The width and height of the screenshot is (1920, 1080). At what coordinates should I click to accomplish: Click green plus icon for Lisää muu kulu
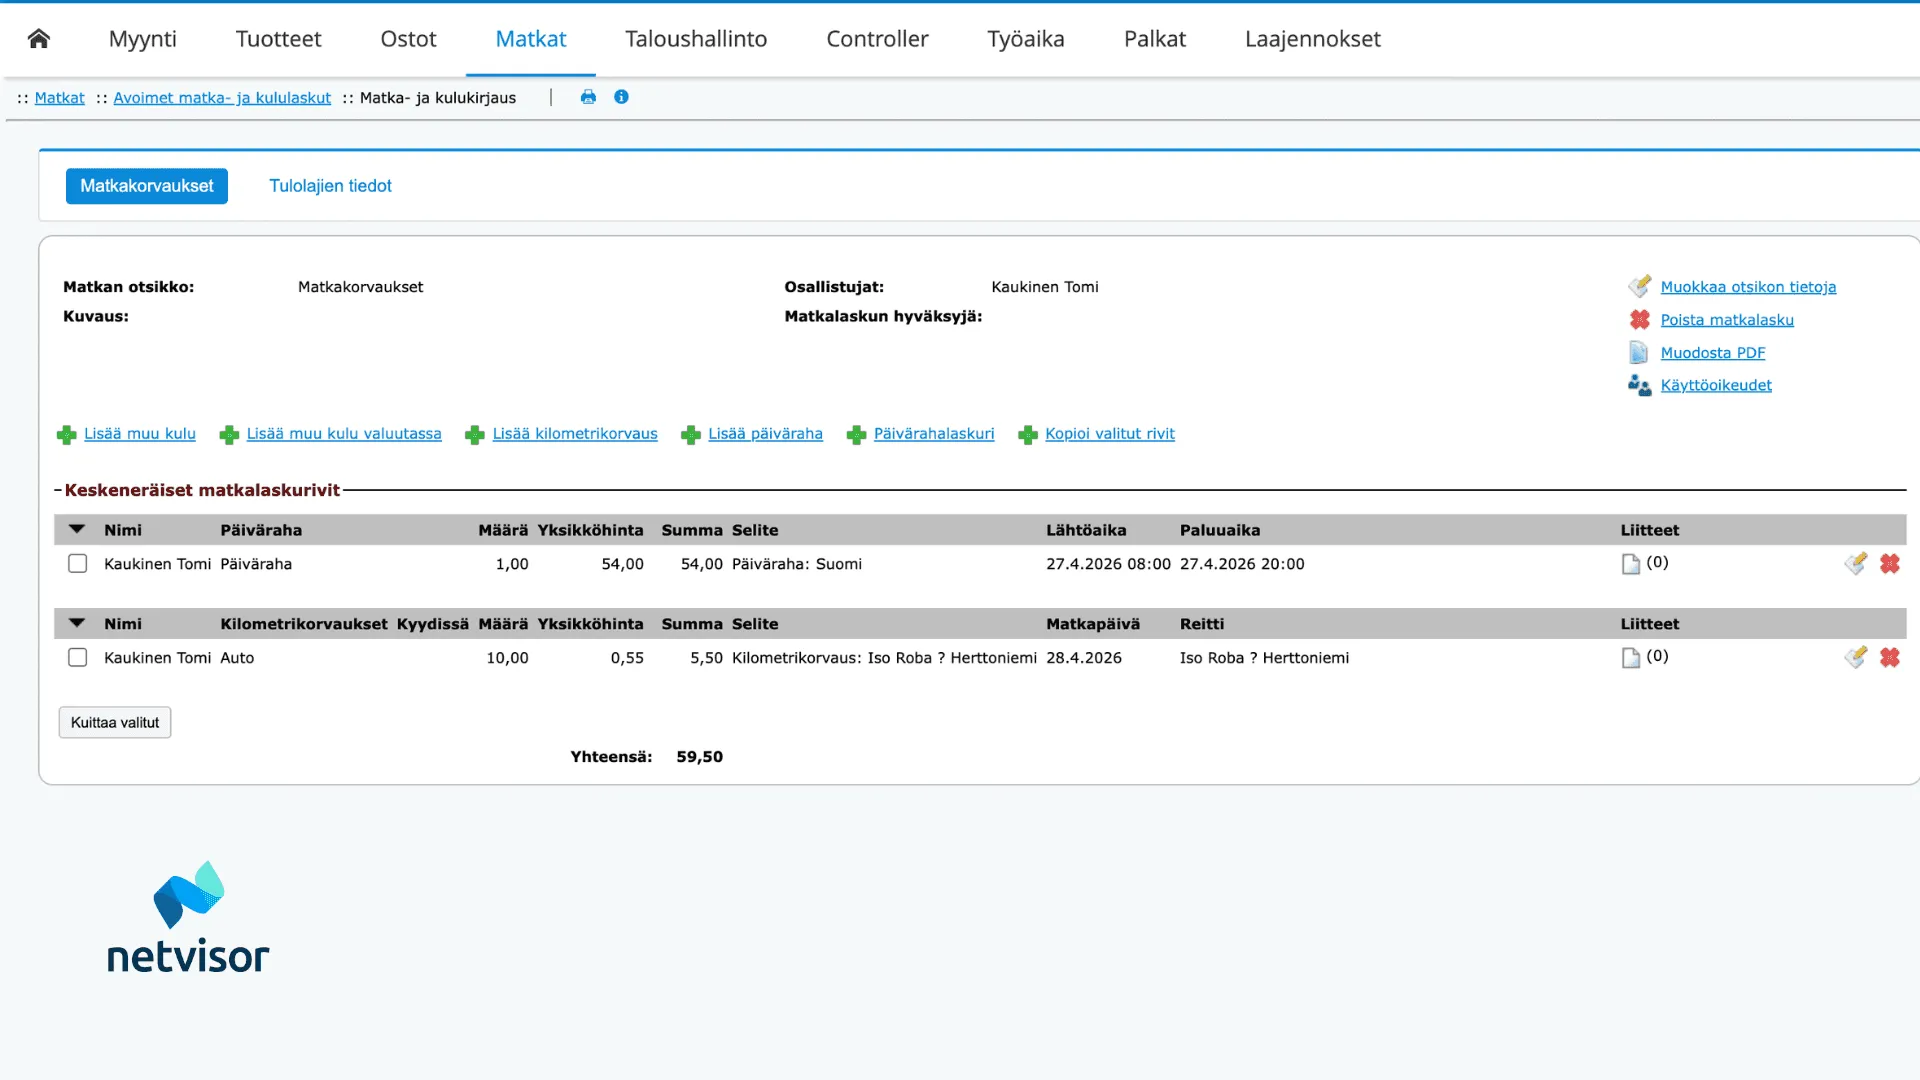pos(67,435)
